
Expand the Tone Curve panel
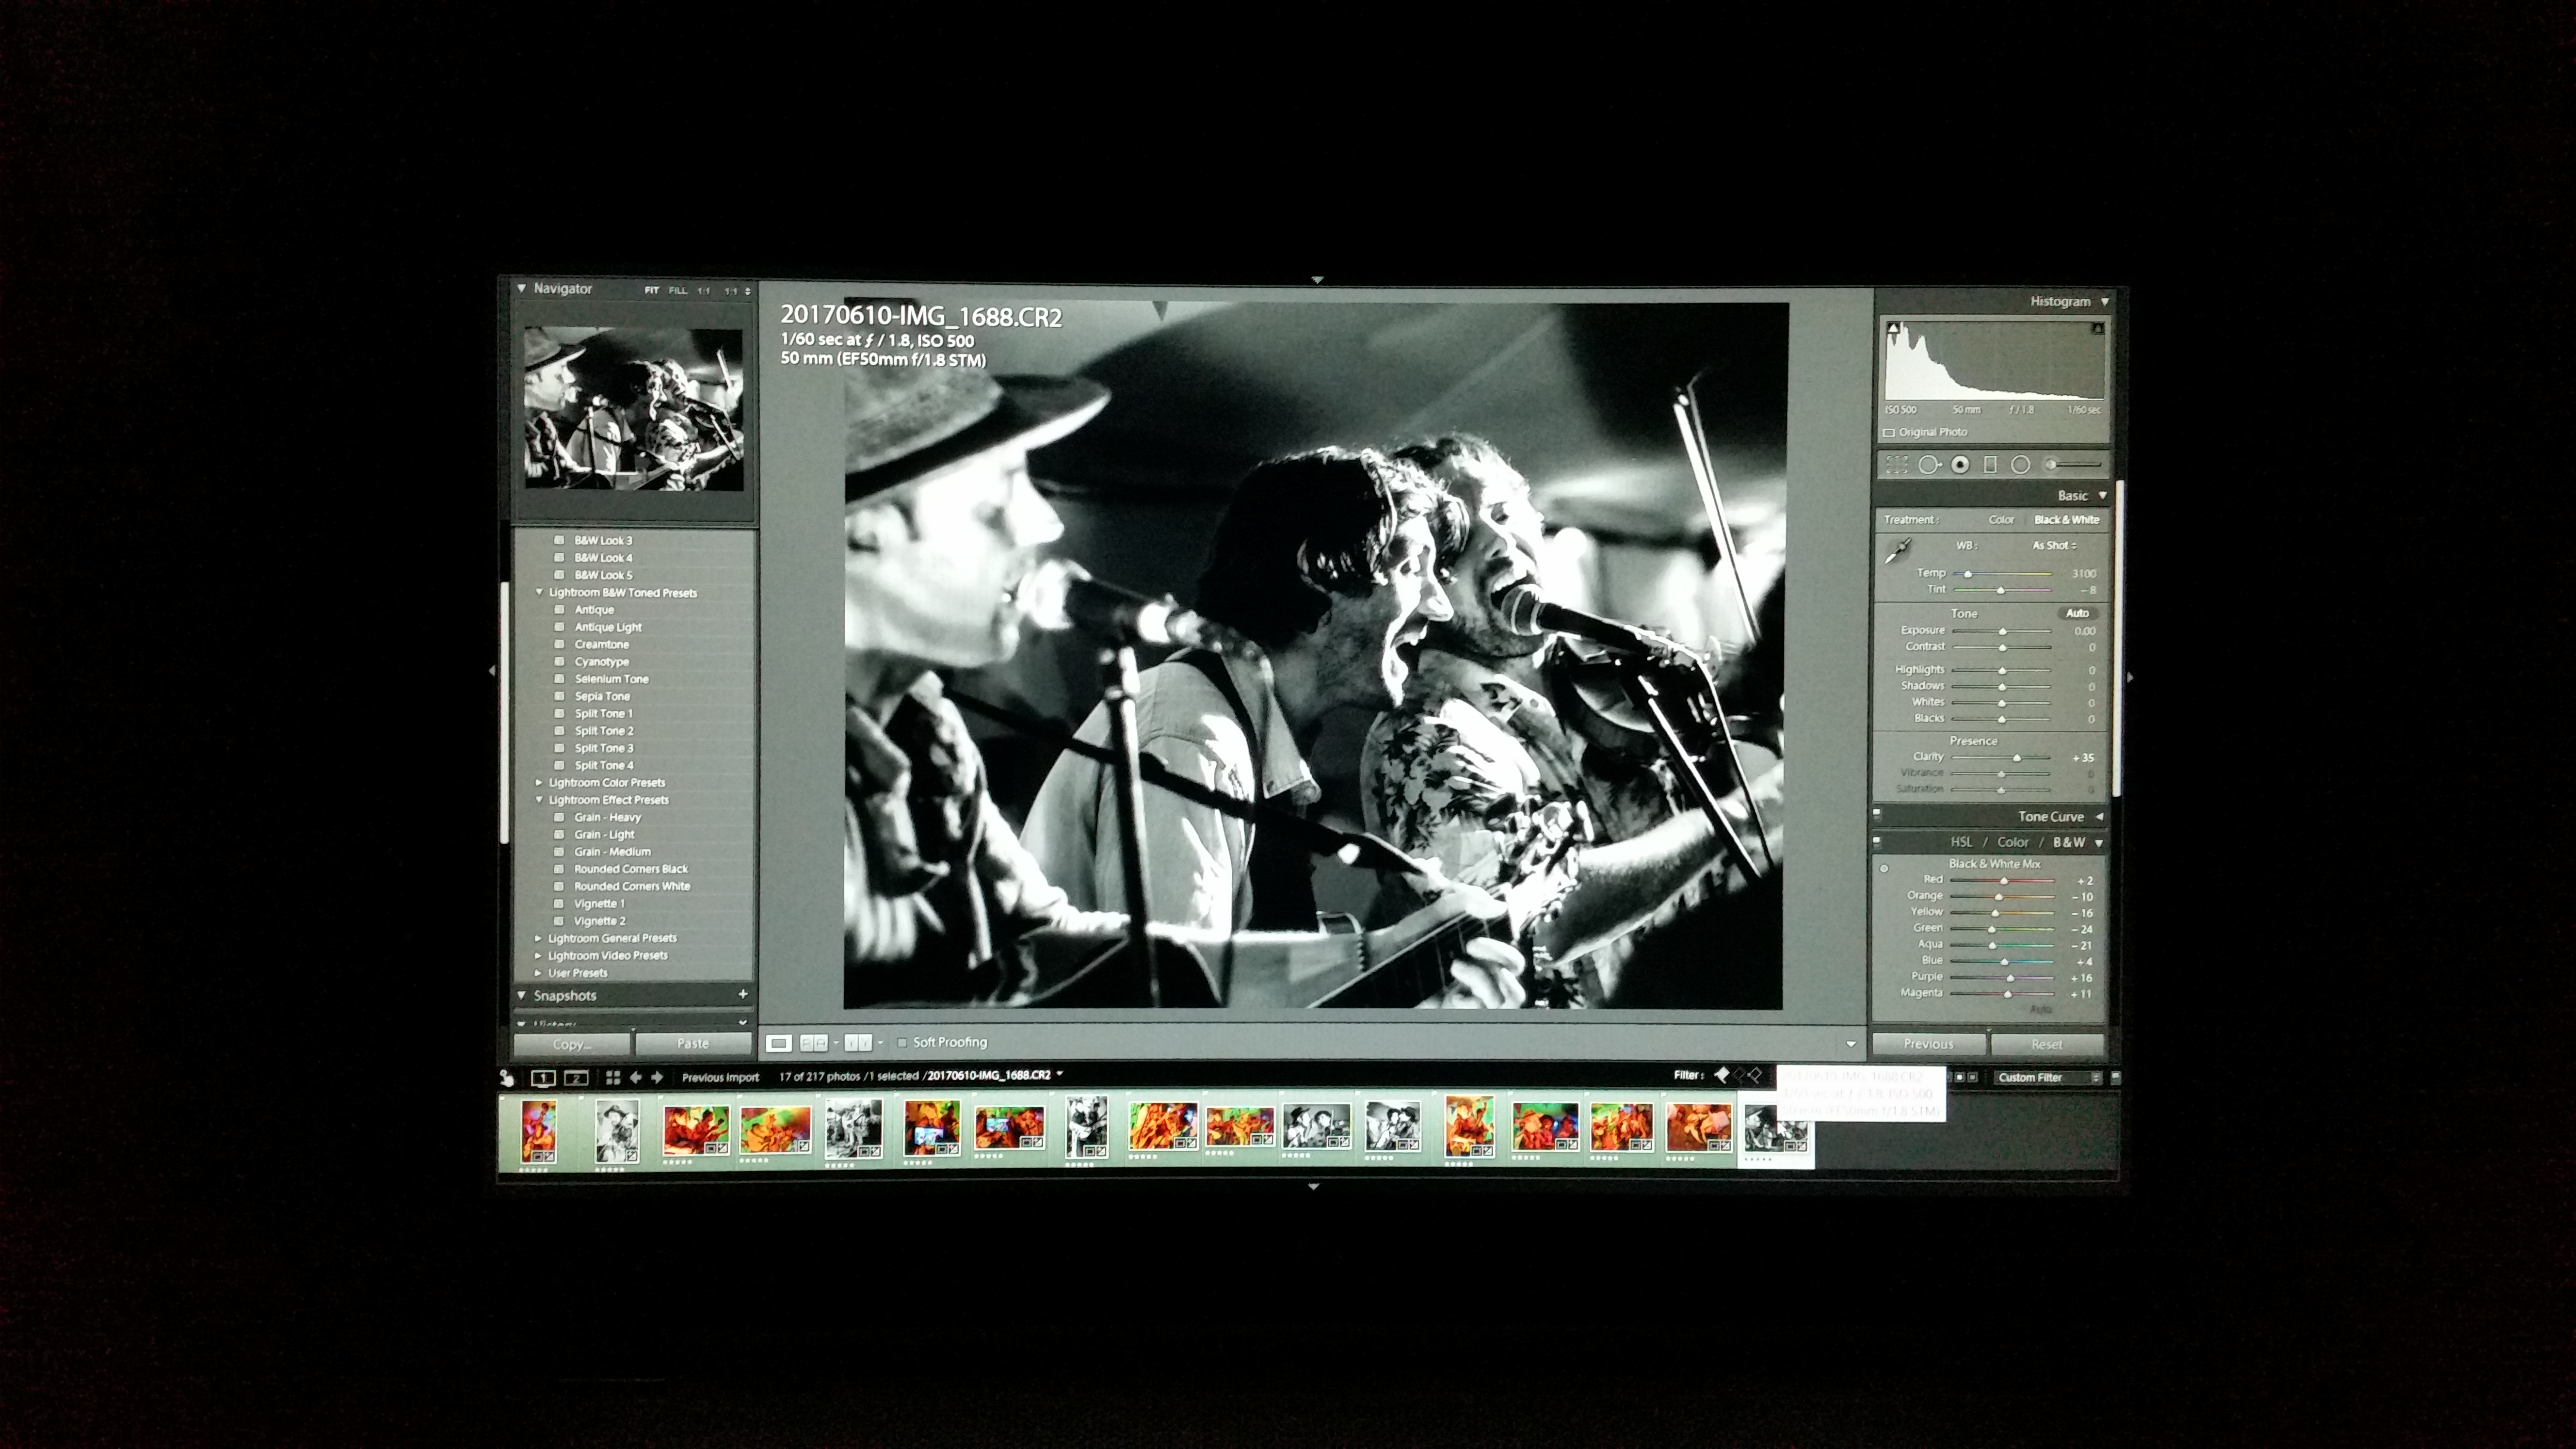(2099, 817)
